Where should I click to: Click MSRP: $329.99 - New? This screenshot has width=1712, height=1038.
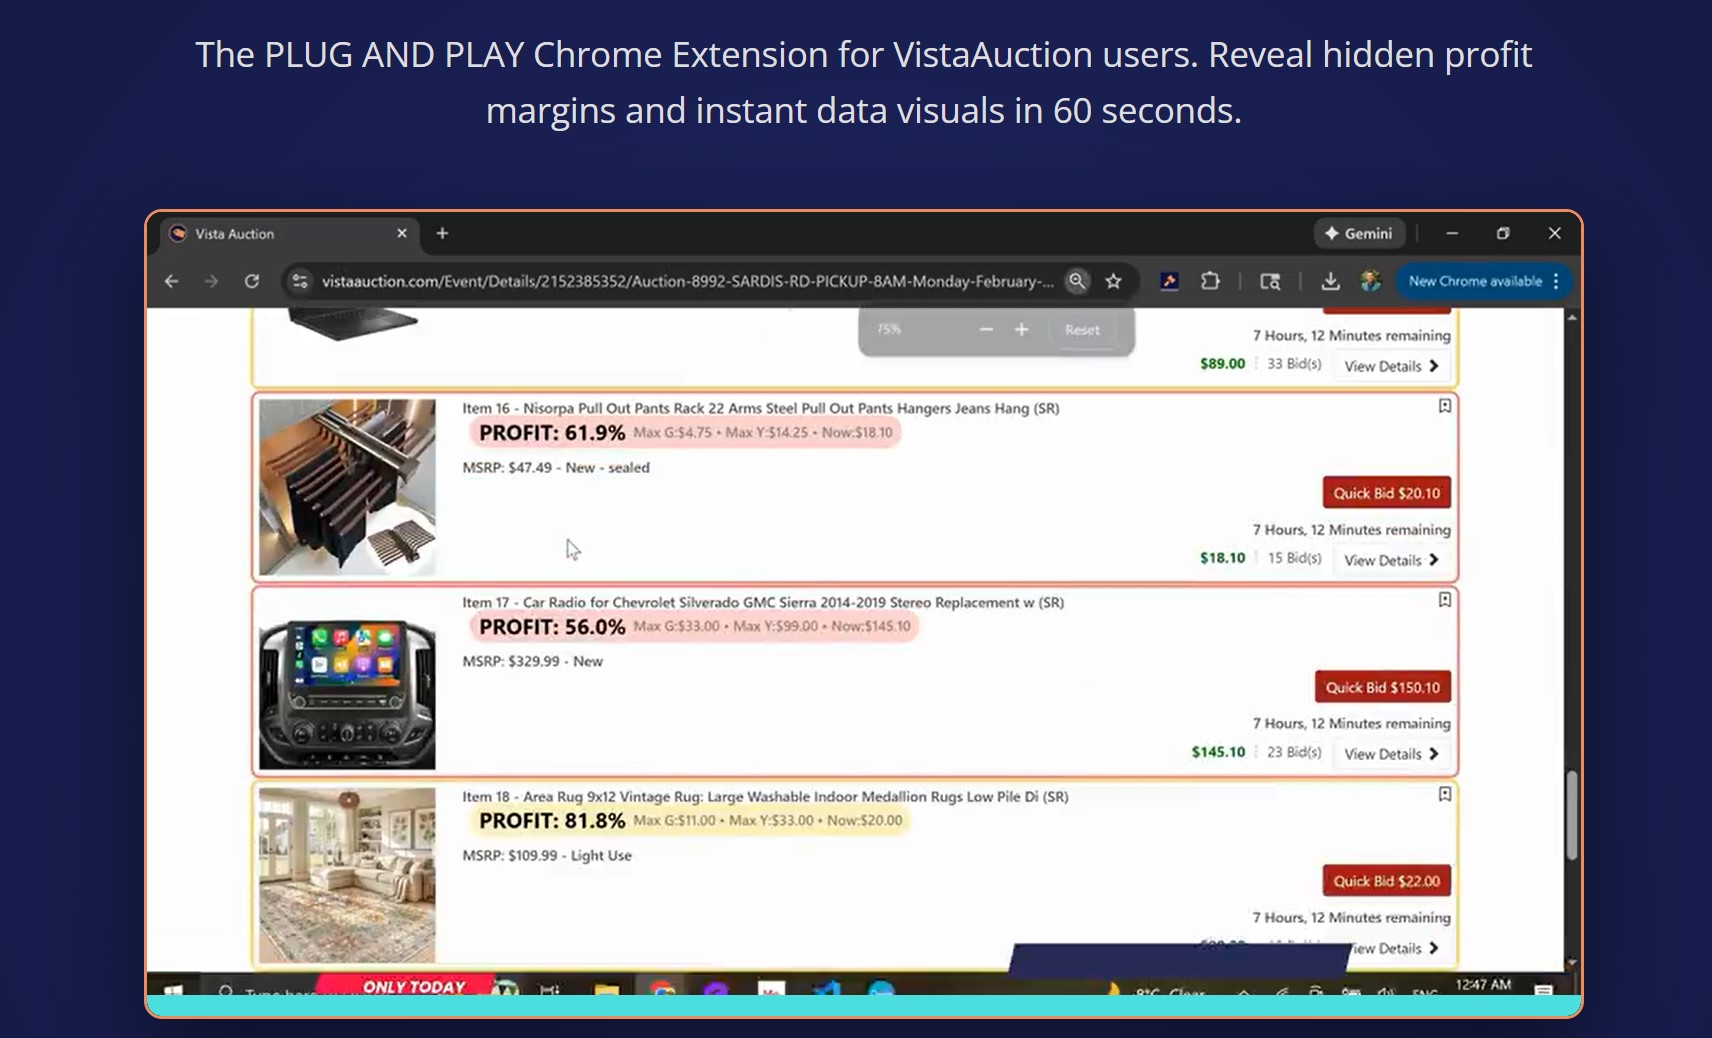coord(533,661)
